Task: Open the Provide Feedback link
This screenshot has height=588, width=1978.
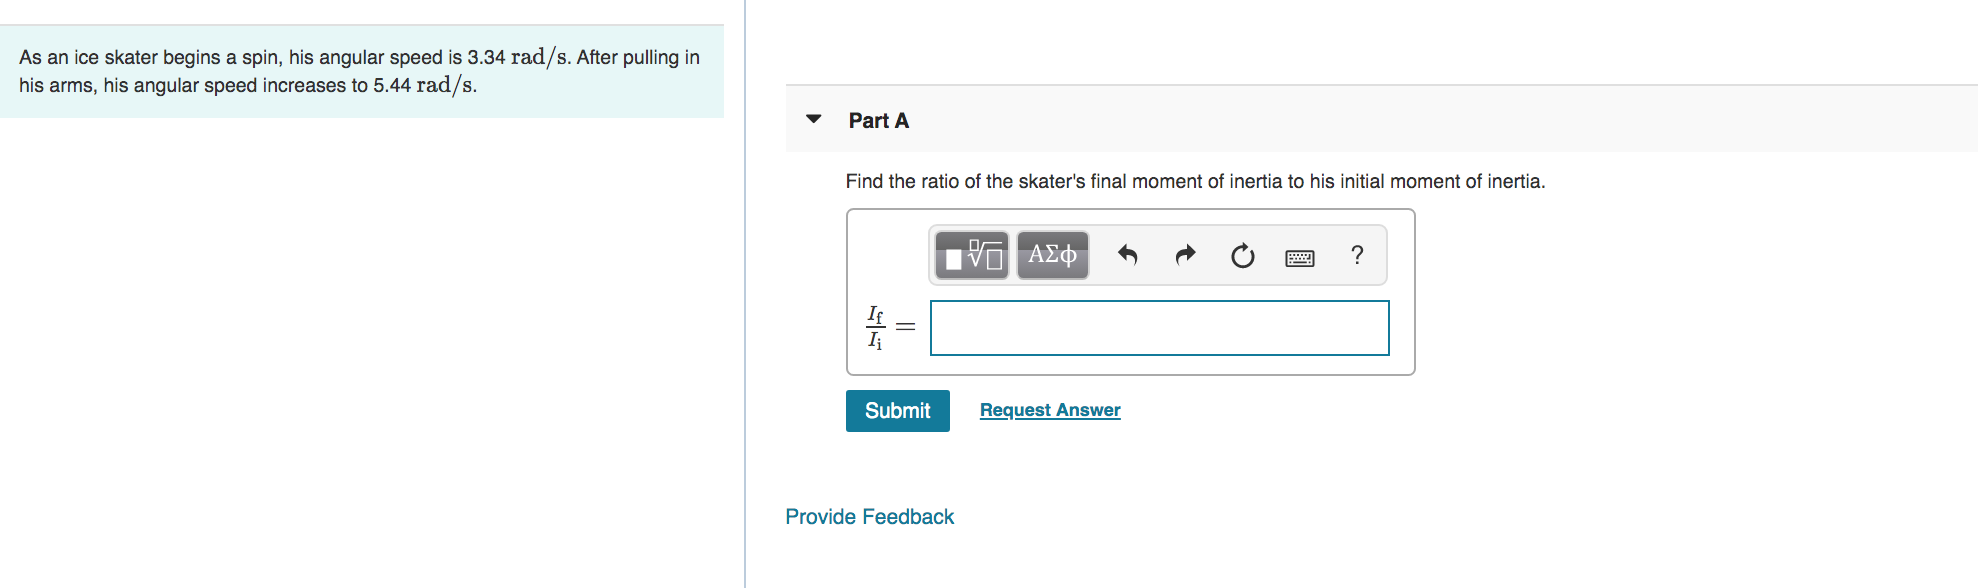Action: (869, 517)
